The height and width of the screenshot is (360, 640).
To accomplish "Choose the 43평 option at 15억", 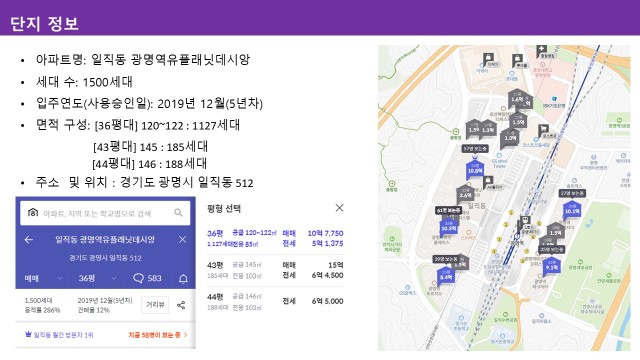I will pyautogui.click(x=275, y=270).
